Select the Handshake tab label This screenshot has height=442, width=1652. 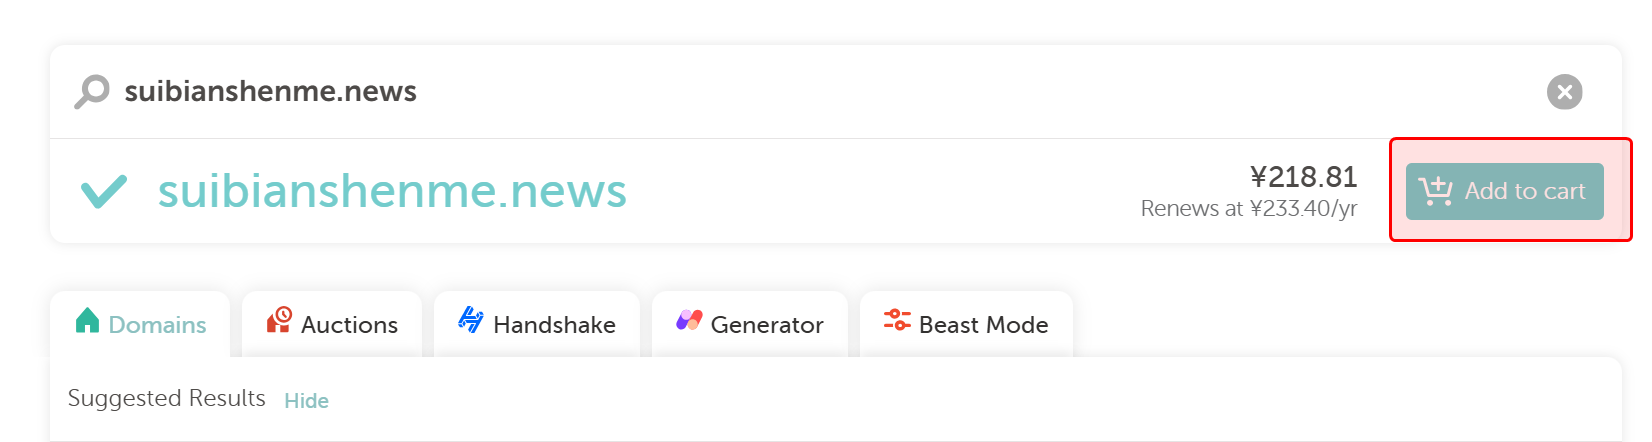click(x=554, y=325)
